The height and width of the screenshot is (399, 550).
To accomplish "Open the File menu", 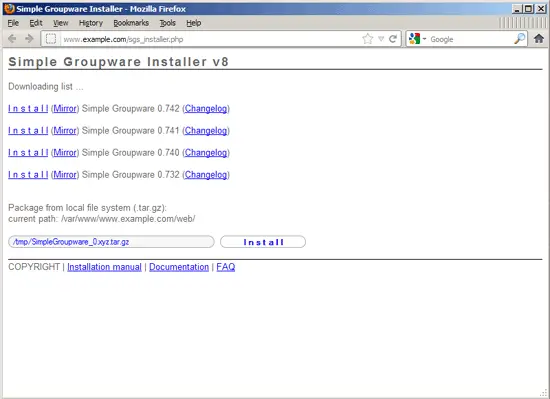I will click(x=13, y=23).
